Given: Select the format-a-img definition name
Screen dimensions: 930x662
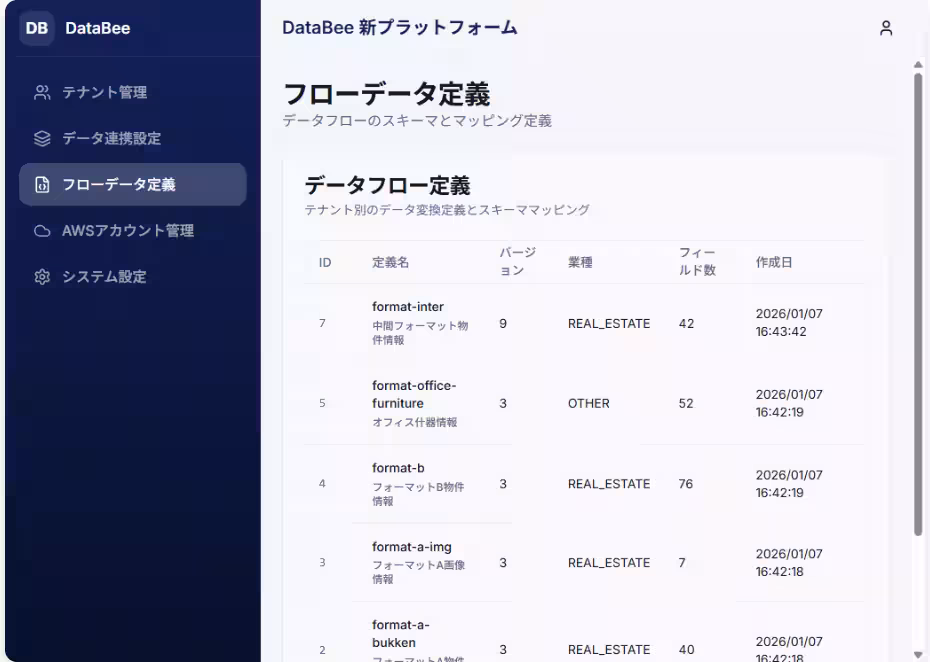Looking at the screenshot, I should tap(412, 547).
